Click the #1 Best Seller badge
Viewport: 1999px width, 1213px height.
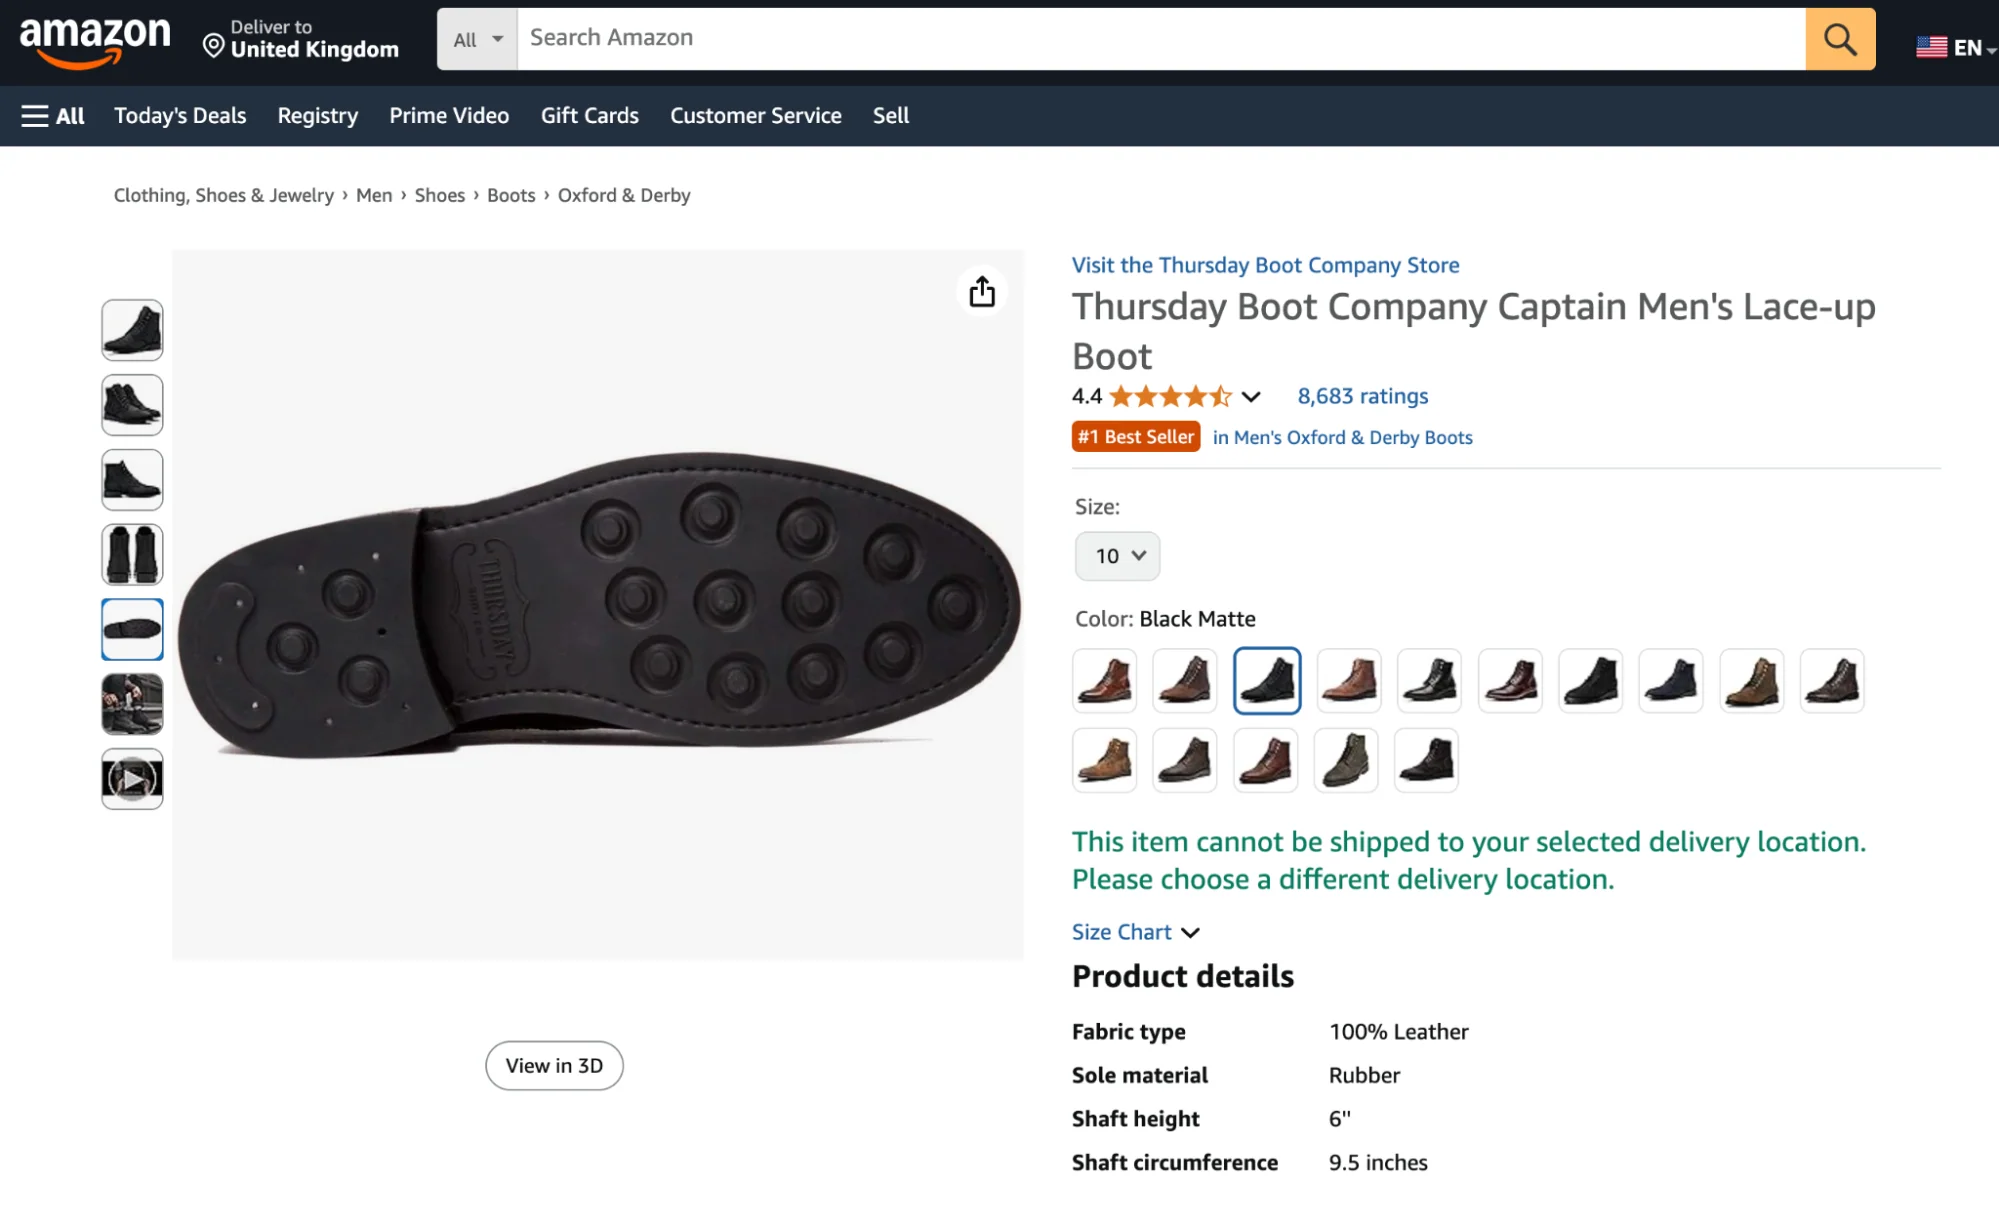(1135, 436)
